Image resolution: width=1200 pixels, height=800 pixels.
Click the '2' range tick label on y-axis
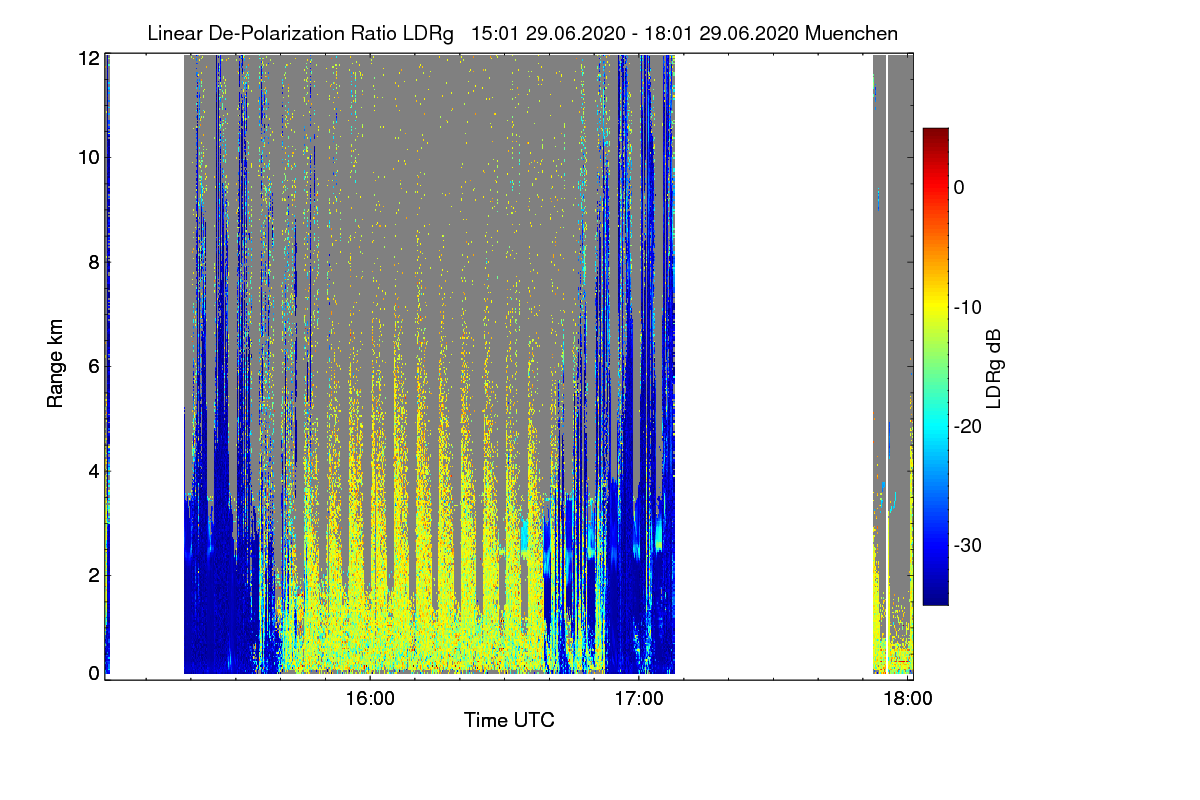coord(92,574)
